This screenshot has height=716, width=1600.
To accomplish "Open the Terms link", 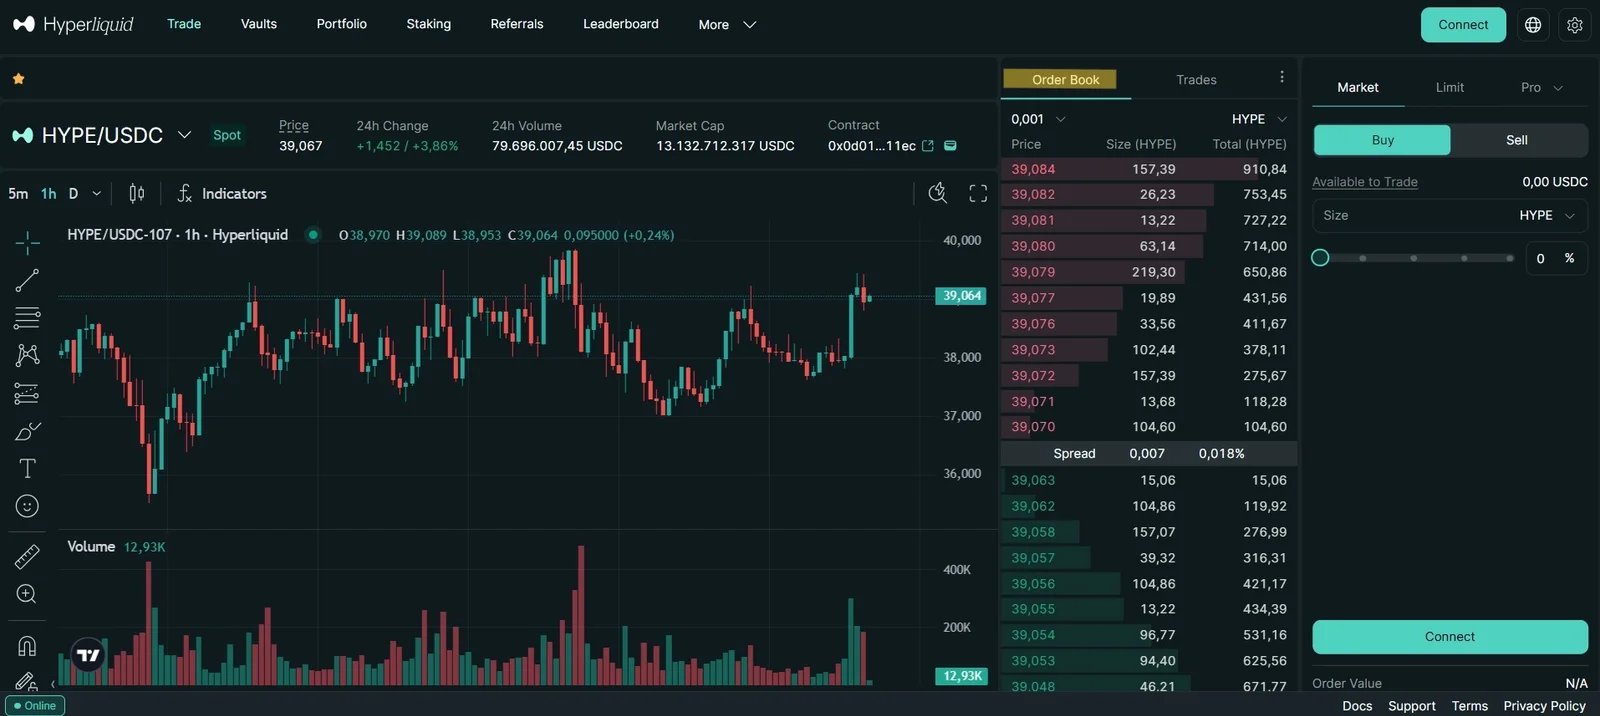I will 1470,706.
